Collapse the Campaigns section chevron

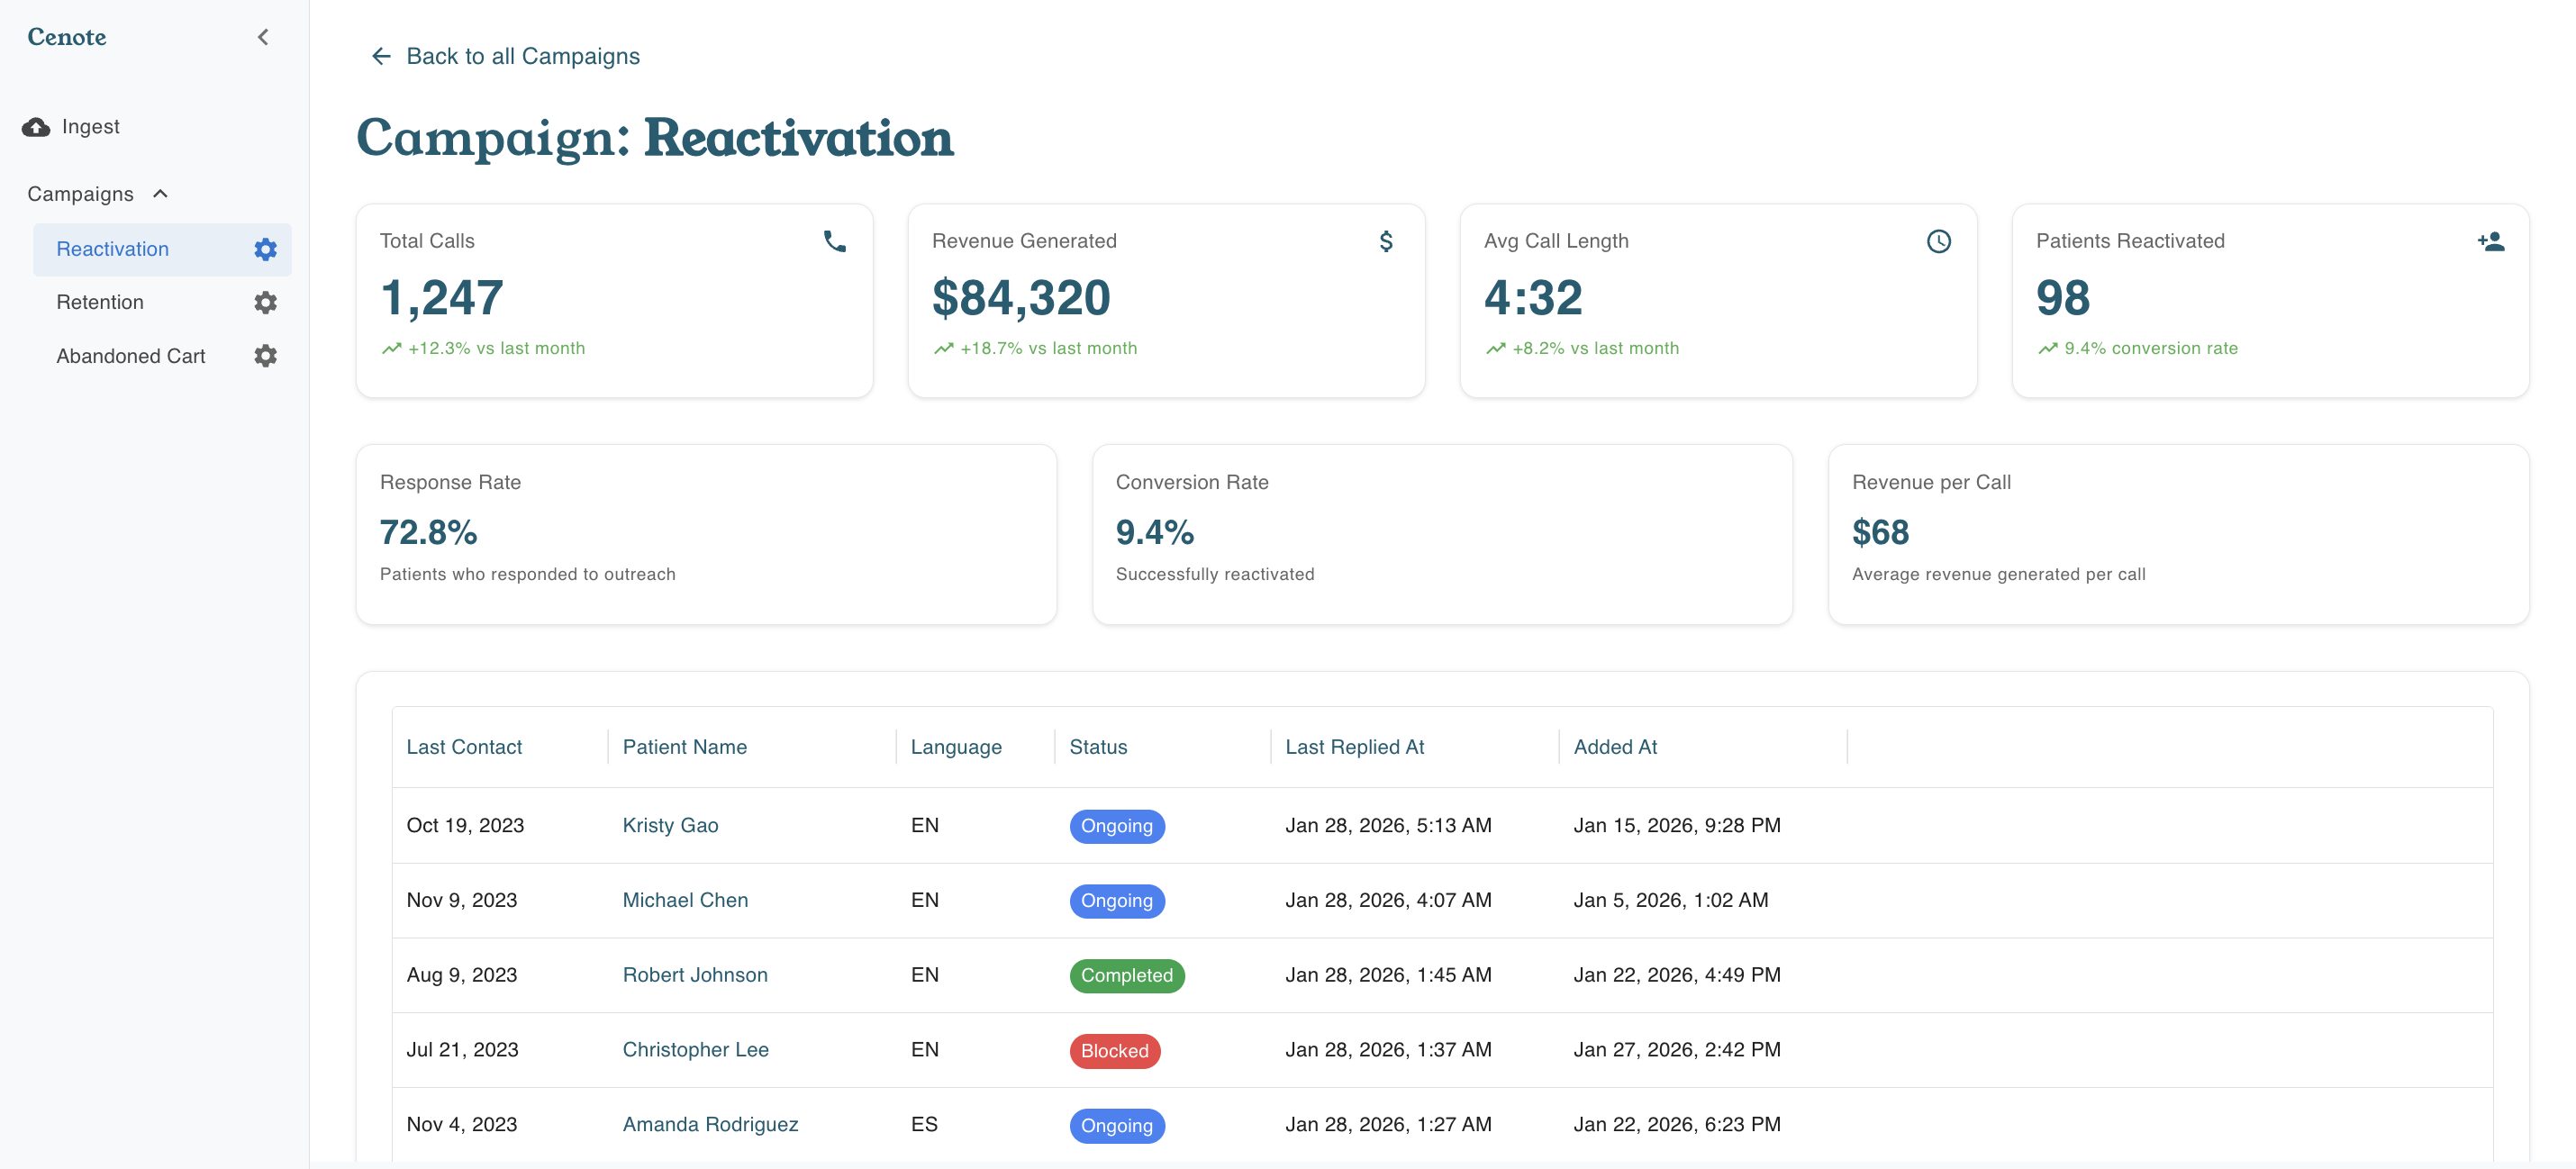coord(160,194)
